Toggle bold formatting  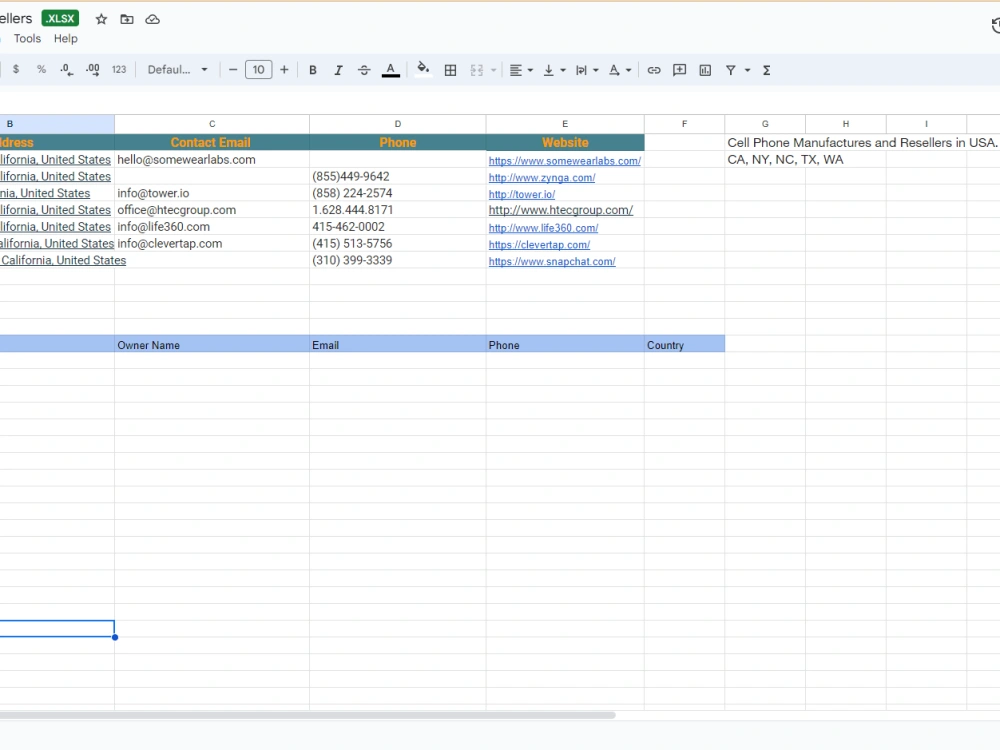click(313, 70)
